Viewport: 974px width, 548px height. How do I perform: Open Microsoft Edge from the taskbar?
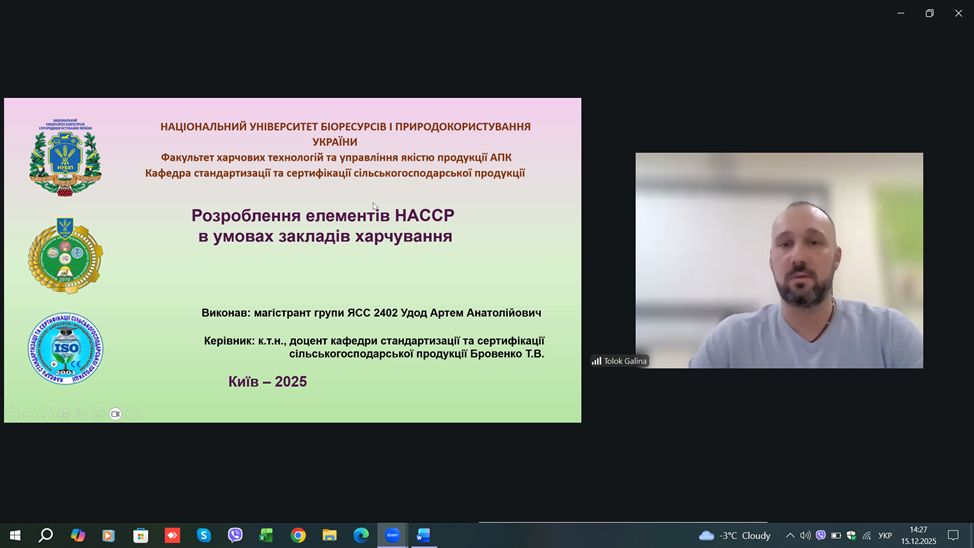click(361, 535)
